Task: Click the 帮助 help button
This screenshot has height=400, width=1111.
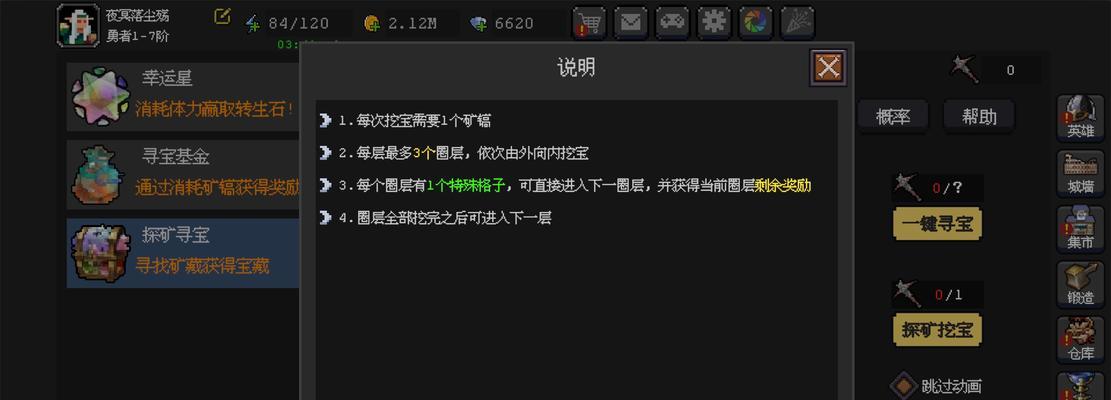Action: (979, 117)
